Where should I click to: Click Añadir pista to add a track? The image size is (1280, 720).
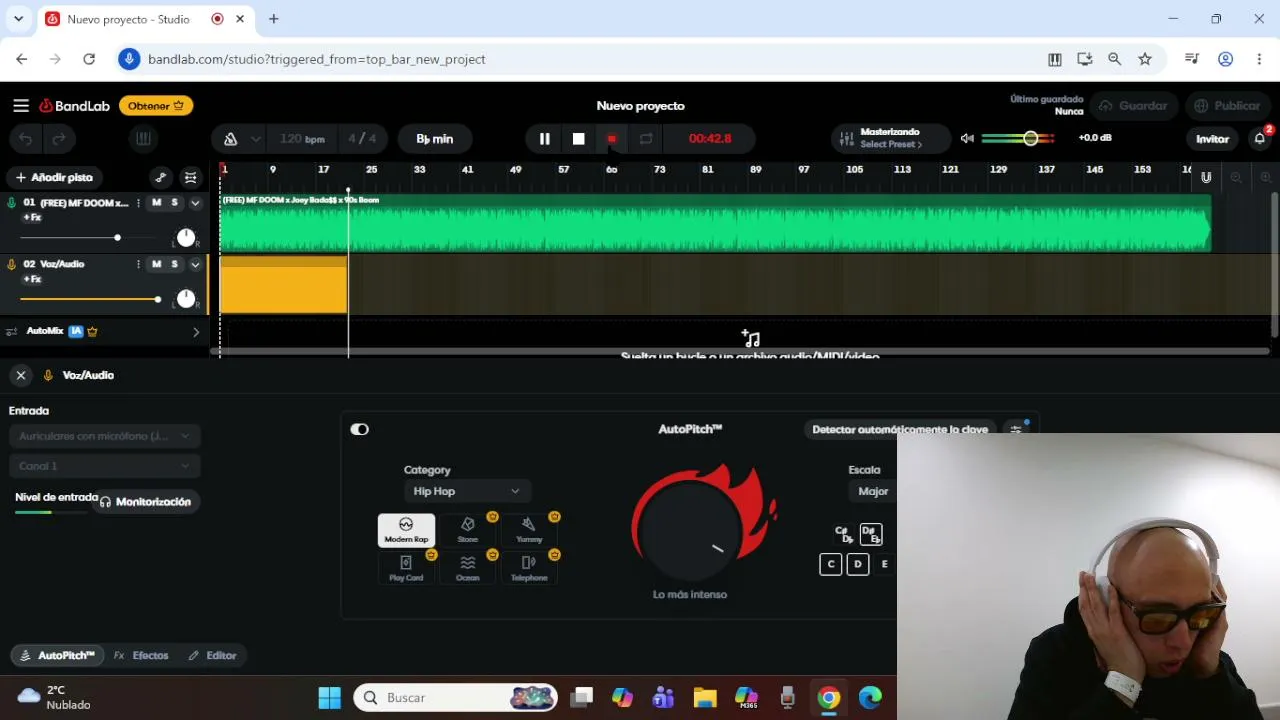(54, 177)
